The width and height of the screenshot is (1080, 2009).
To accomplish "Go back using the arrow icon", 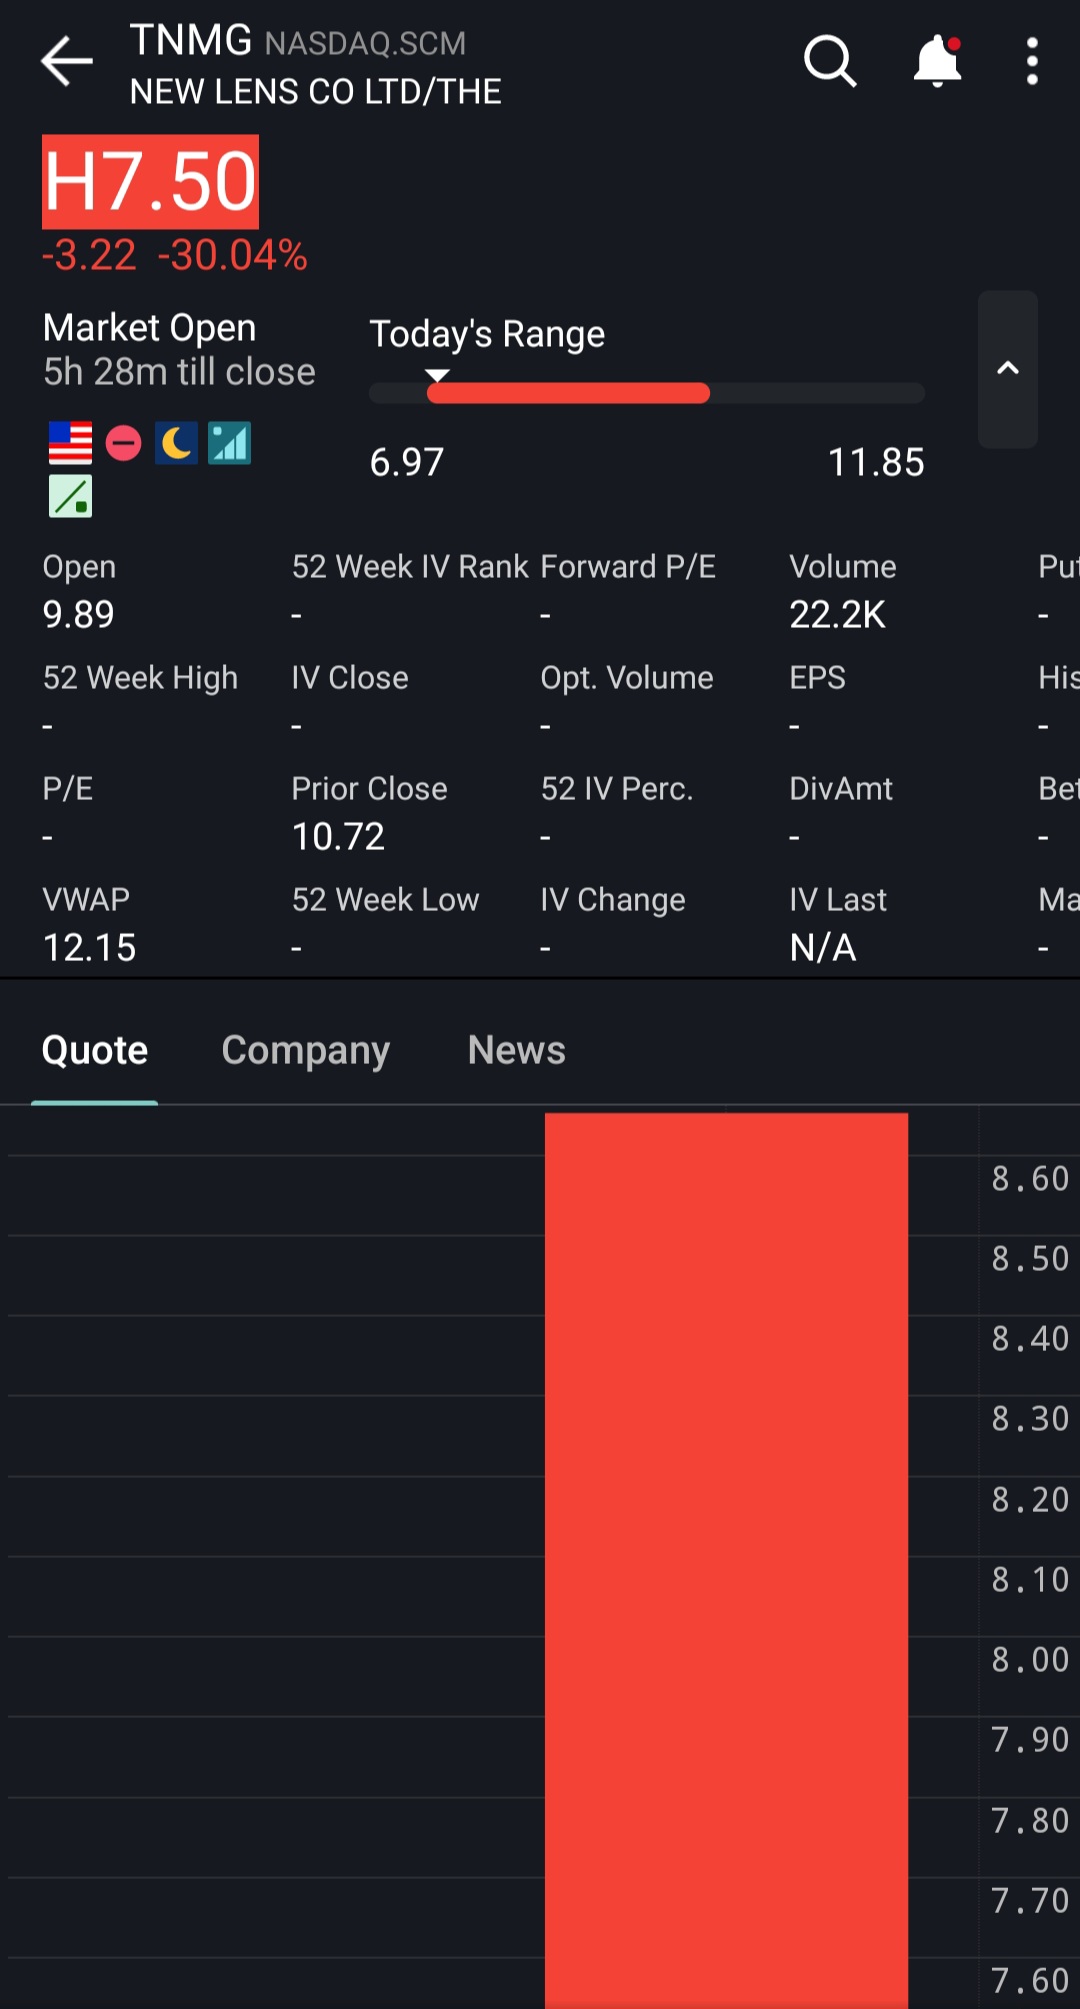I will pyautogui.click(x=66, y=62).
